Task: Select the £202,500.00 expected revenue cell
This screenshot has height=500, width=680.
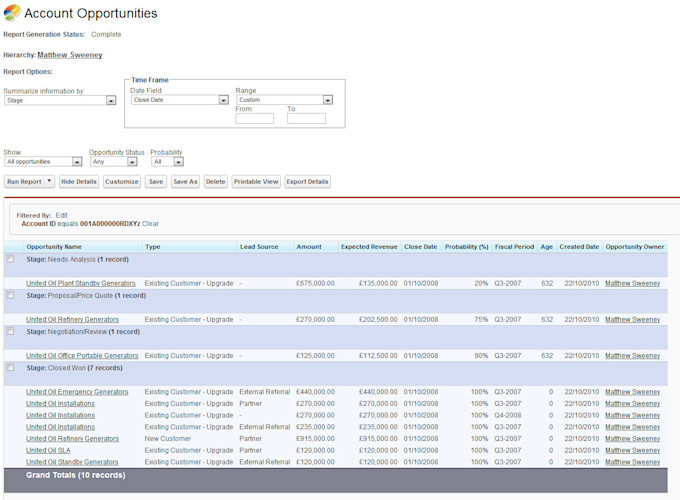Action: pyautogui.click(x=378, y=319)
